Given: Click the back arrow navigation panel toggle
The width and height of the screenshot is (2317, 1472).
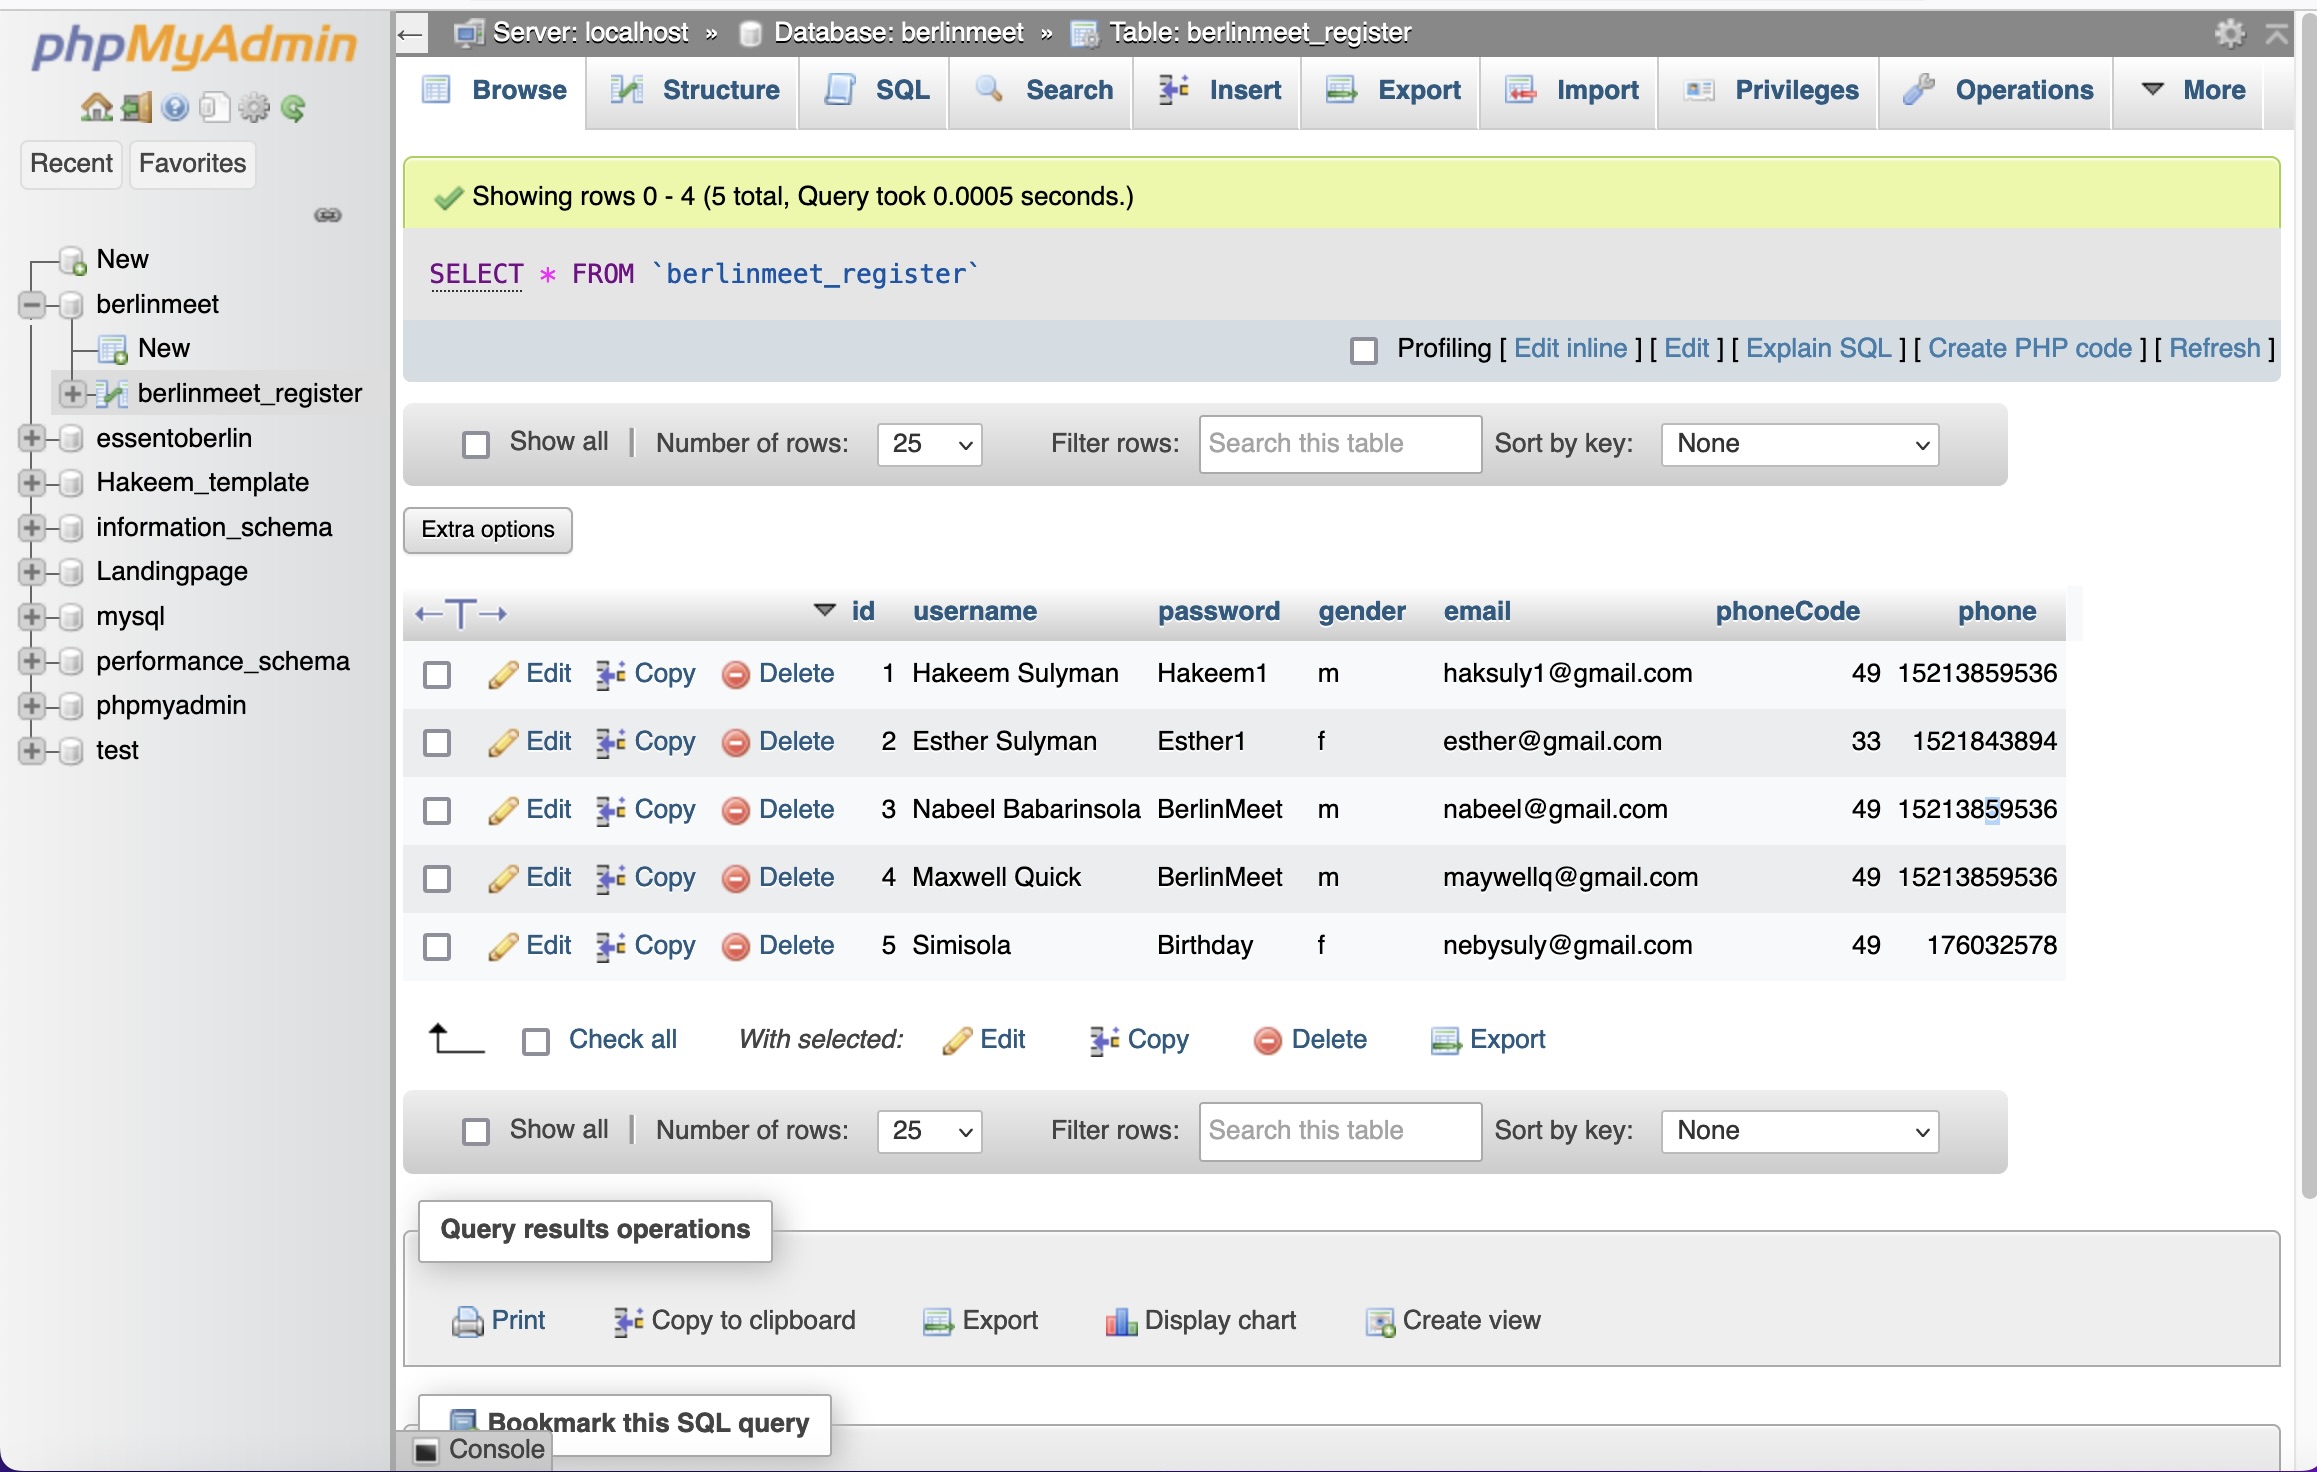Looking at the screenshot, I should coord(410,35).
